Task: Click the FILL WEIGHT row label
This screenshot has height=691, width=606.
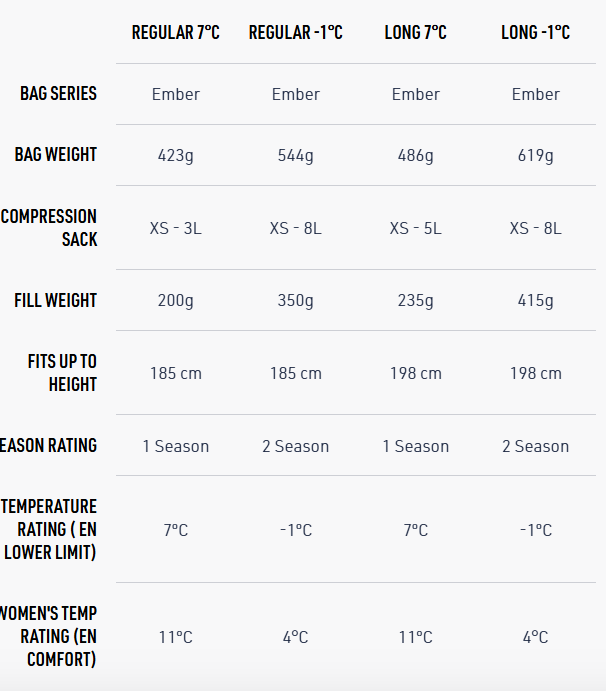Action: pyautogui.click(x=55, y=300)
